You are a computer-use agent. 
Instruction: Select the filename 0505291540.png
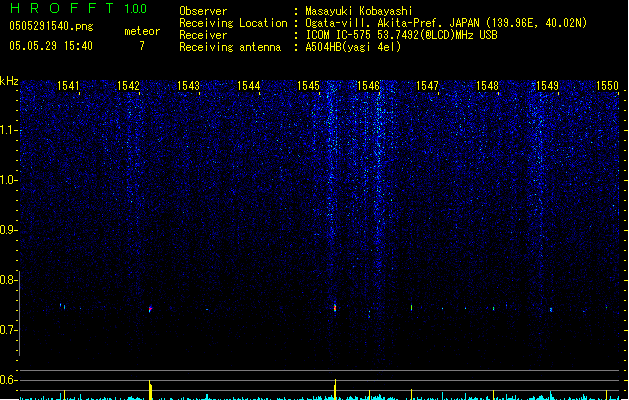coord(51,26)
